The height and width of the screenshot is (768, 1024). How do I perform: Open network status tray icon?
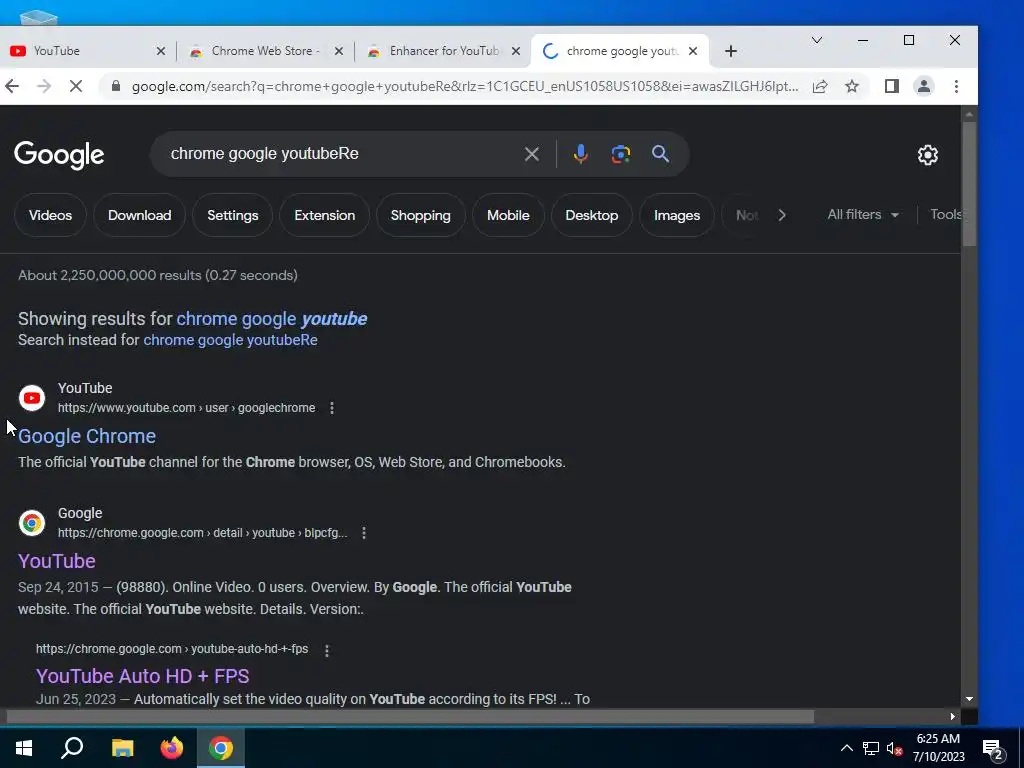[x=871, y=748]
